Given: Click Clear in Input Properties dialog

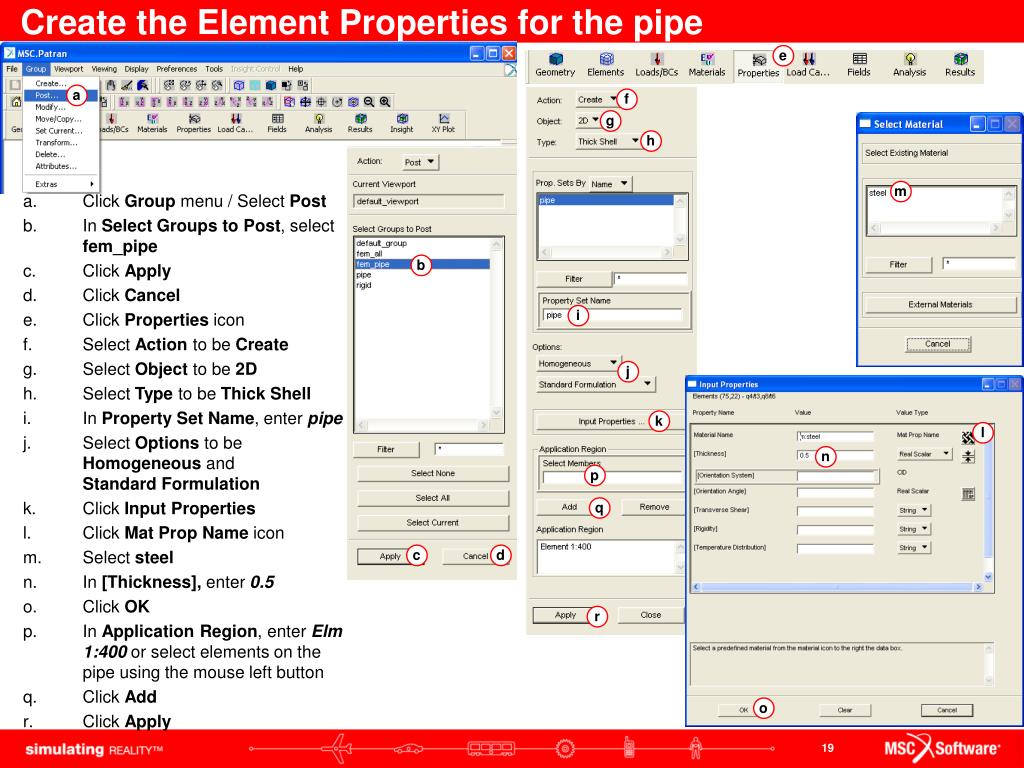Looking at the screenshot, I should pyautogui.click(x=844, y=710).
